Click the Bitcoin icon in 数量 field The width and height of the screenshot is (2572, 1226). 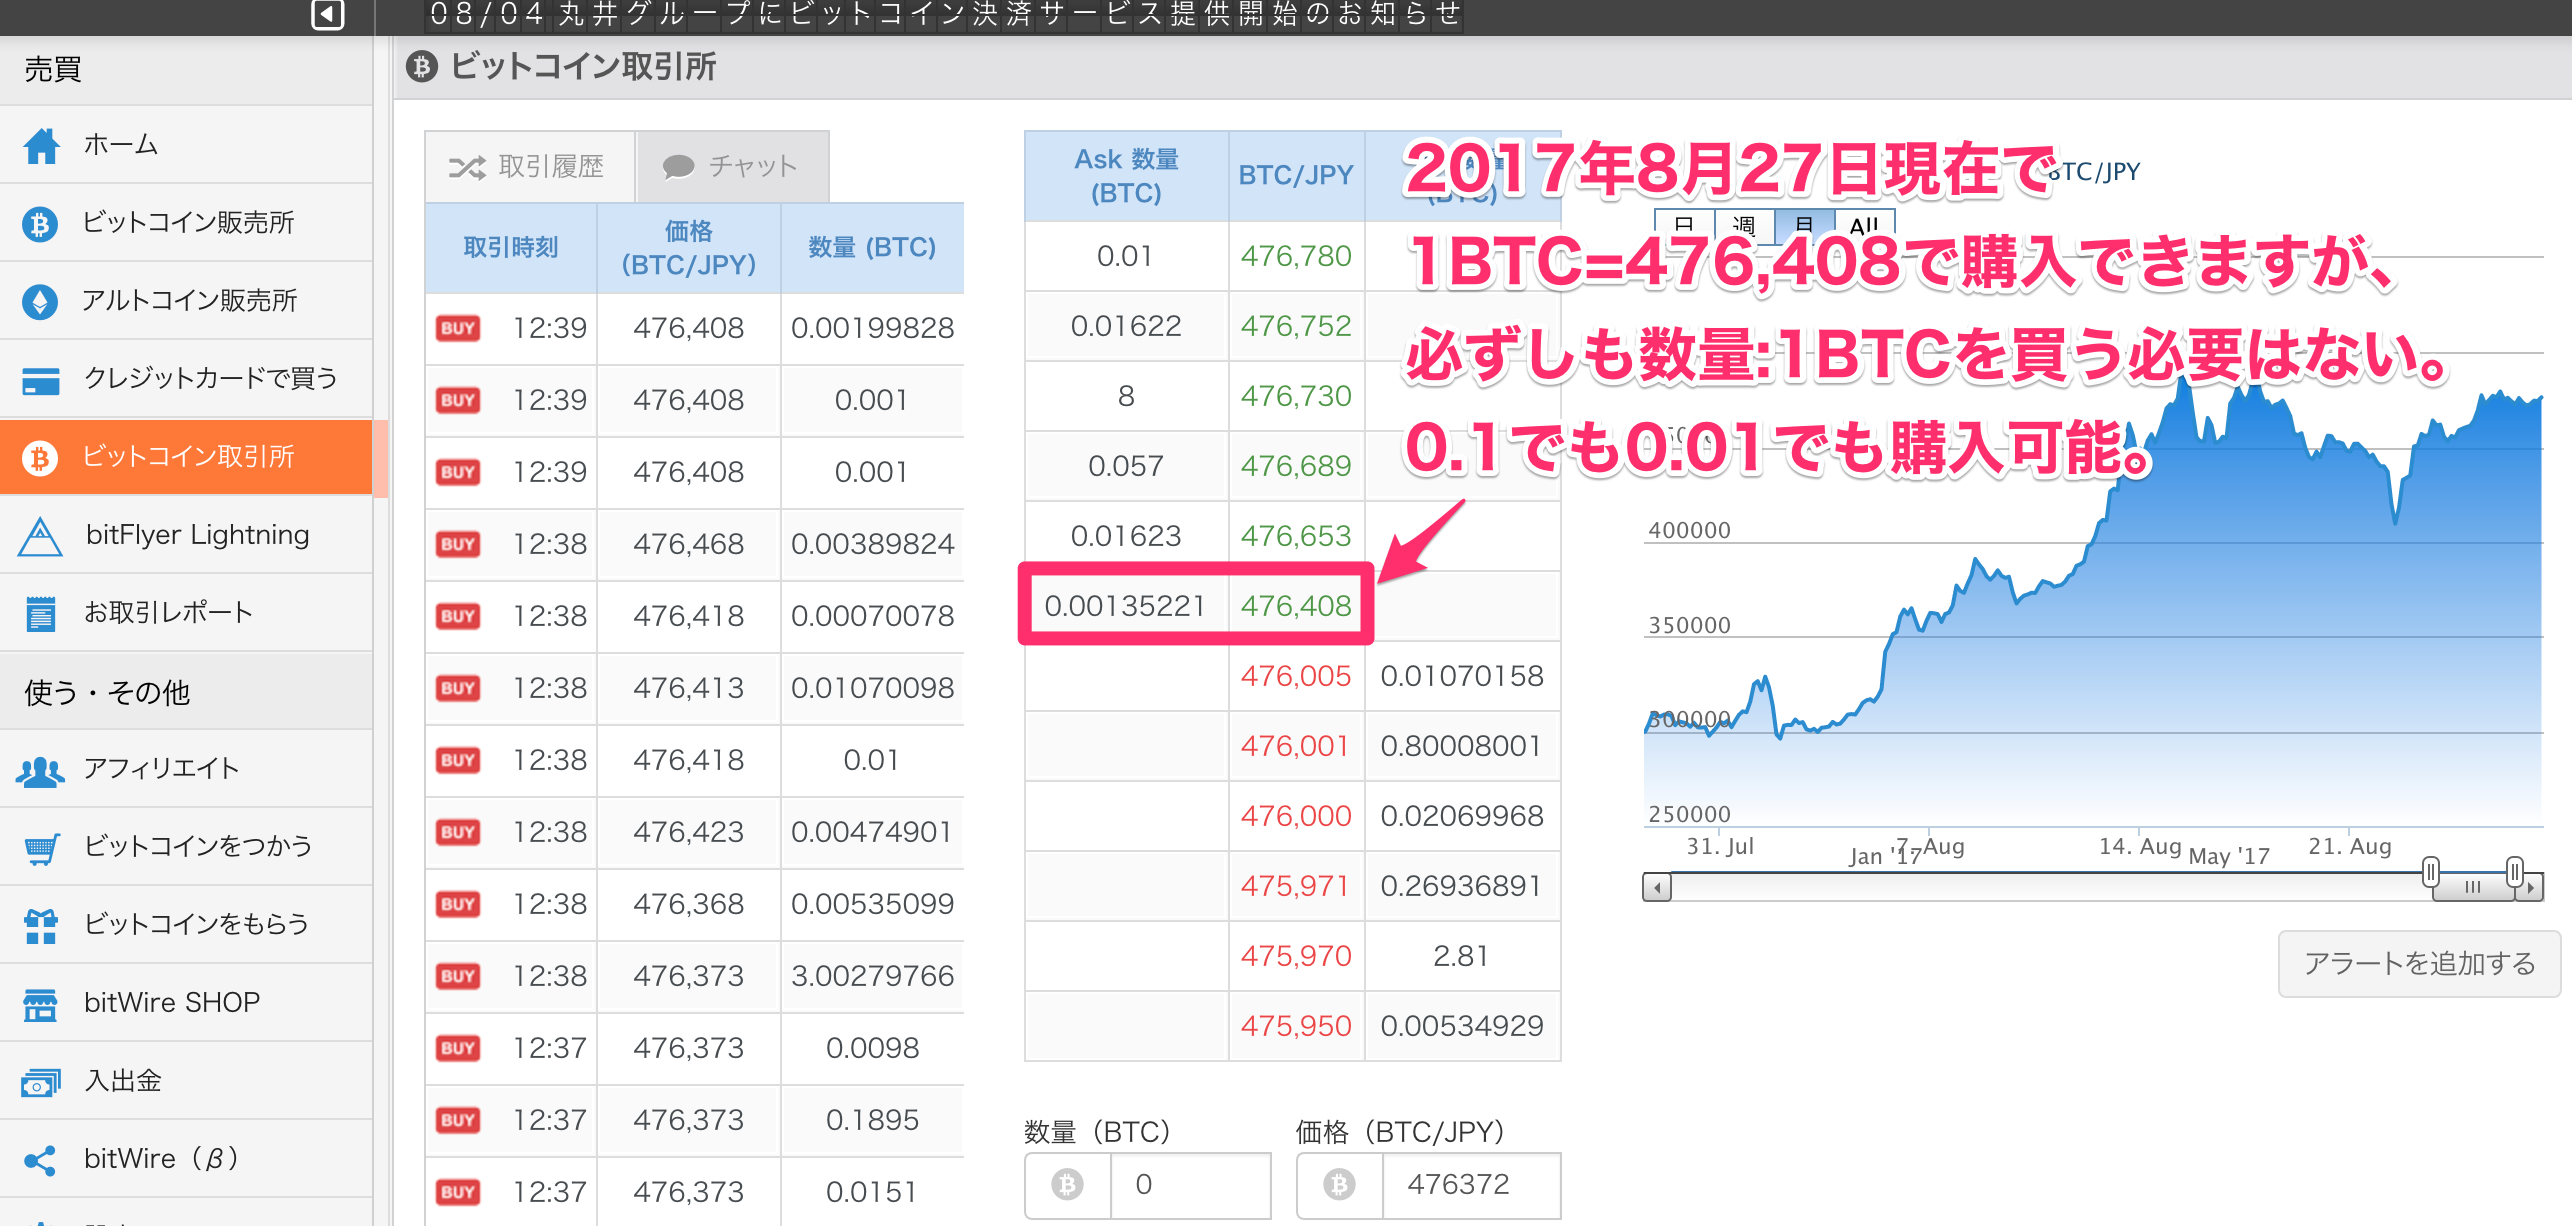point(1067,1185)
